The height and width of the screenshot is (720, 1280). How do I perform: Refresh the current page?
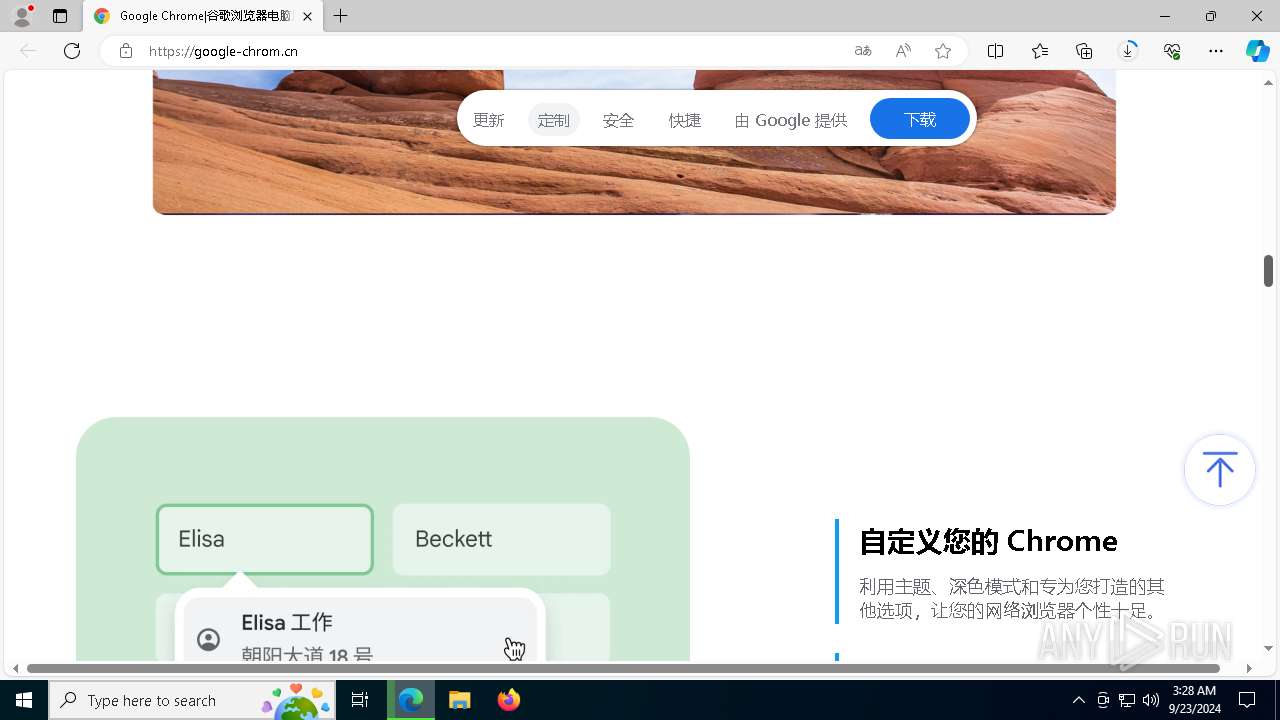pyautogui.click(x=72, y=51)
